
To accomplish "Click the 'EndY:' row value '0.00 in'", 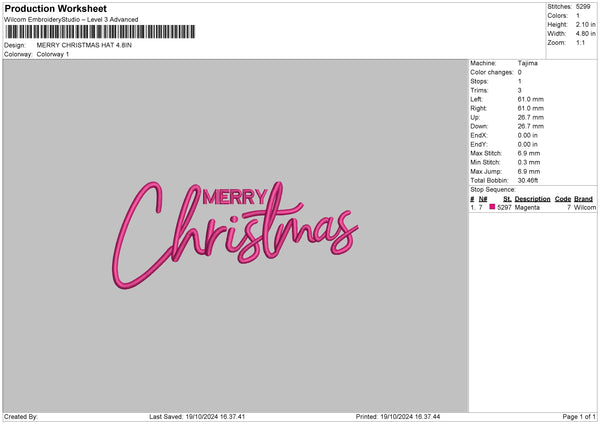I will tap(528, 145).
